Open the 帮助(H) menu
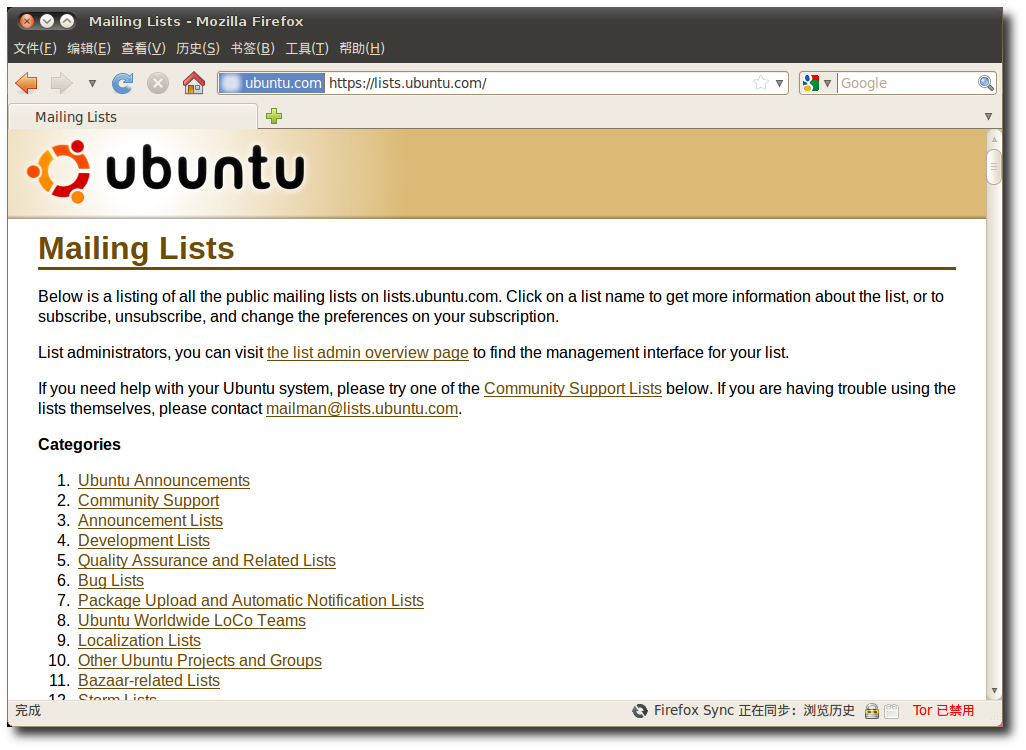This screenshot has height=750, width=1026. [x=362, y=48]
